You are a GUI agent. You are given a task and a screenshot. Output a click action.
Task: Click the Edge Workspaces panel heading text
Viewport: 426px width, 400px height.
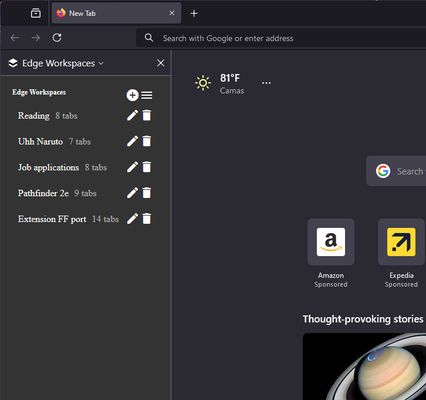click(x=39, y=92)
